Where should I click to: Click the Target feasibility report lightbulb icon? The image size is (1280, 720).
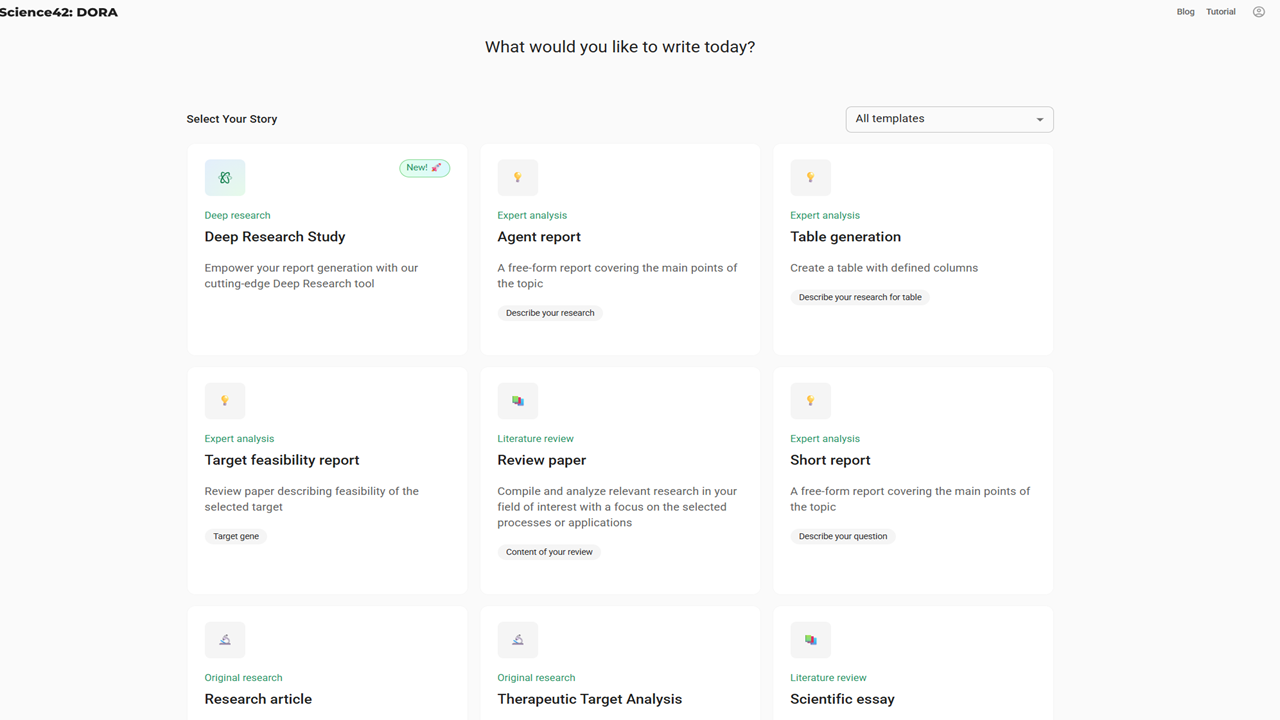coord(225,401)
